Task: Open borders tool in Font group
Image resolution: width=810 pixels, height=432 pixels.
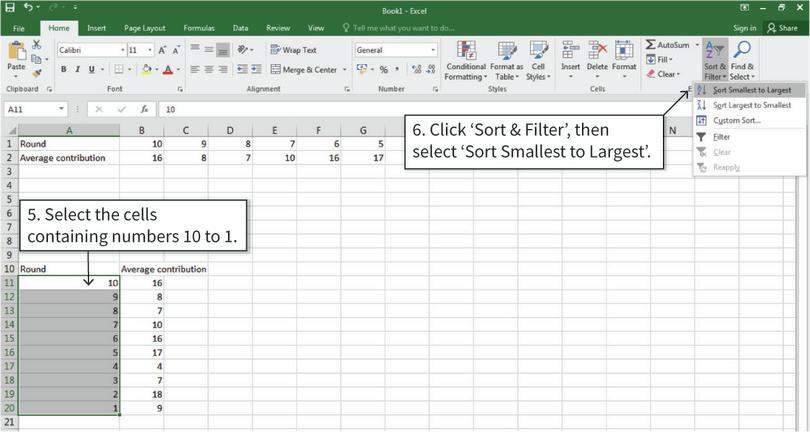Action: [x=119, y=69]
